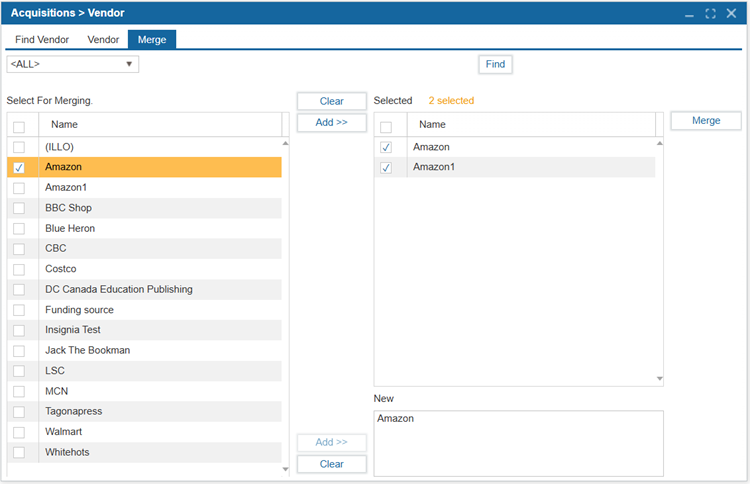Check Amazon1 in the Select For Merging list
Image resolution: width=750 pixels, height=484 pixels.
point(19,188)
